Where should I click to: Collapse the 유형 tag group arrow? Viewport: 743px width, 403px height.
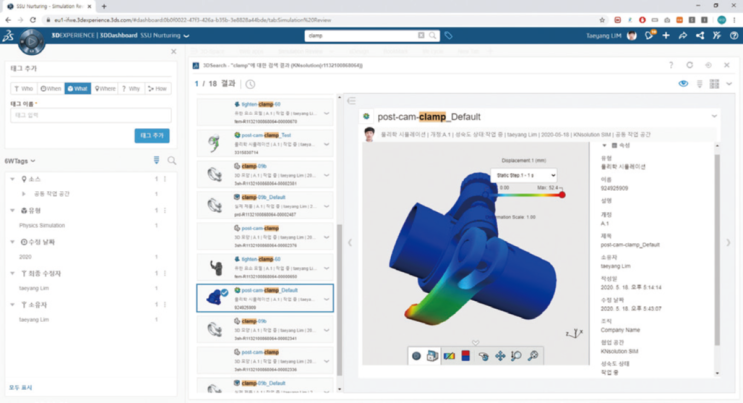(x=13, y=211)
